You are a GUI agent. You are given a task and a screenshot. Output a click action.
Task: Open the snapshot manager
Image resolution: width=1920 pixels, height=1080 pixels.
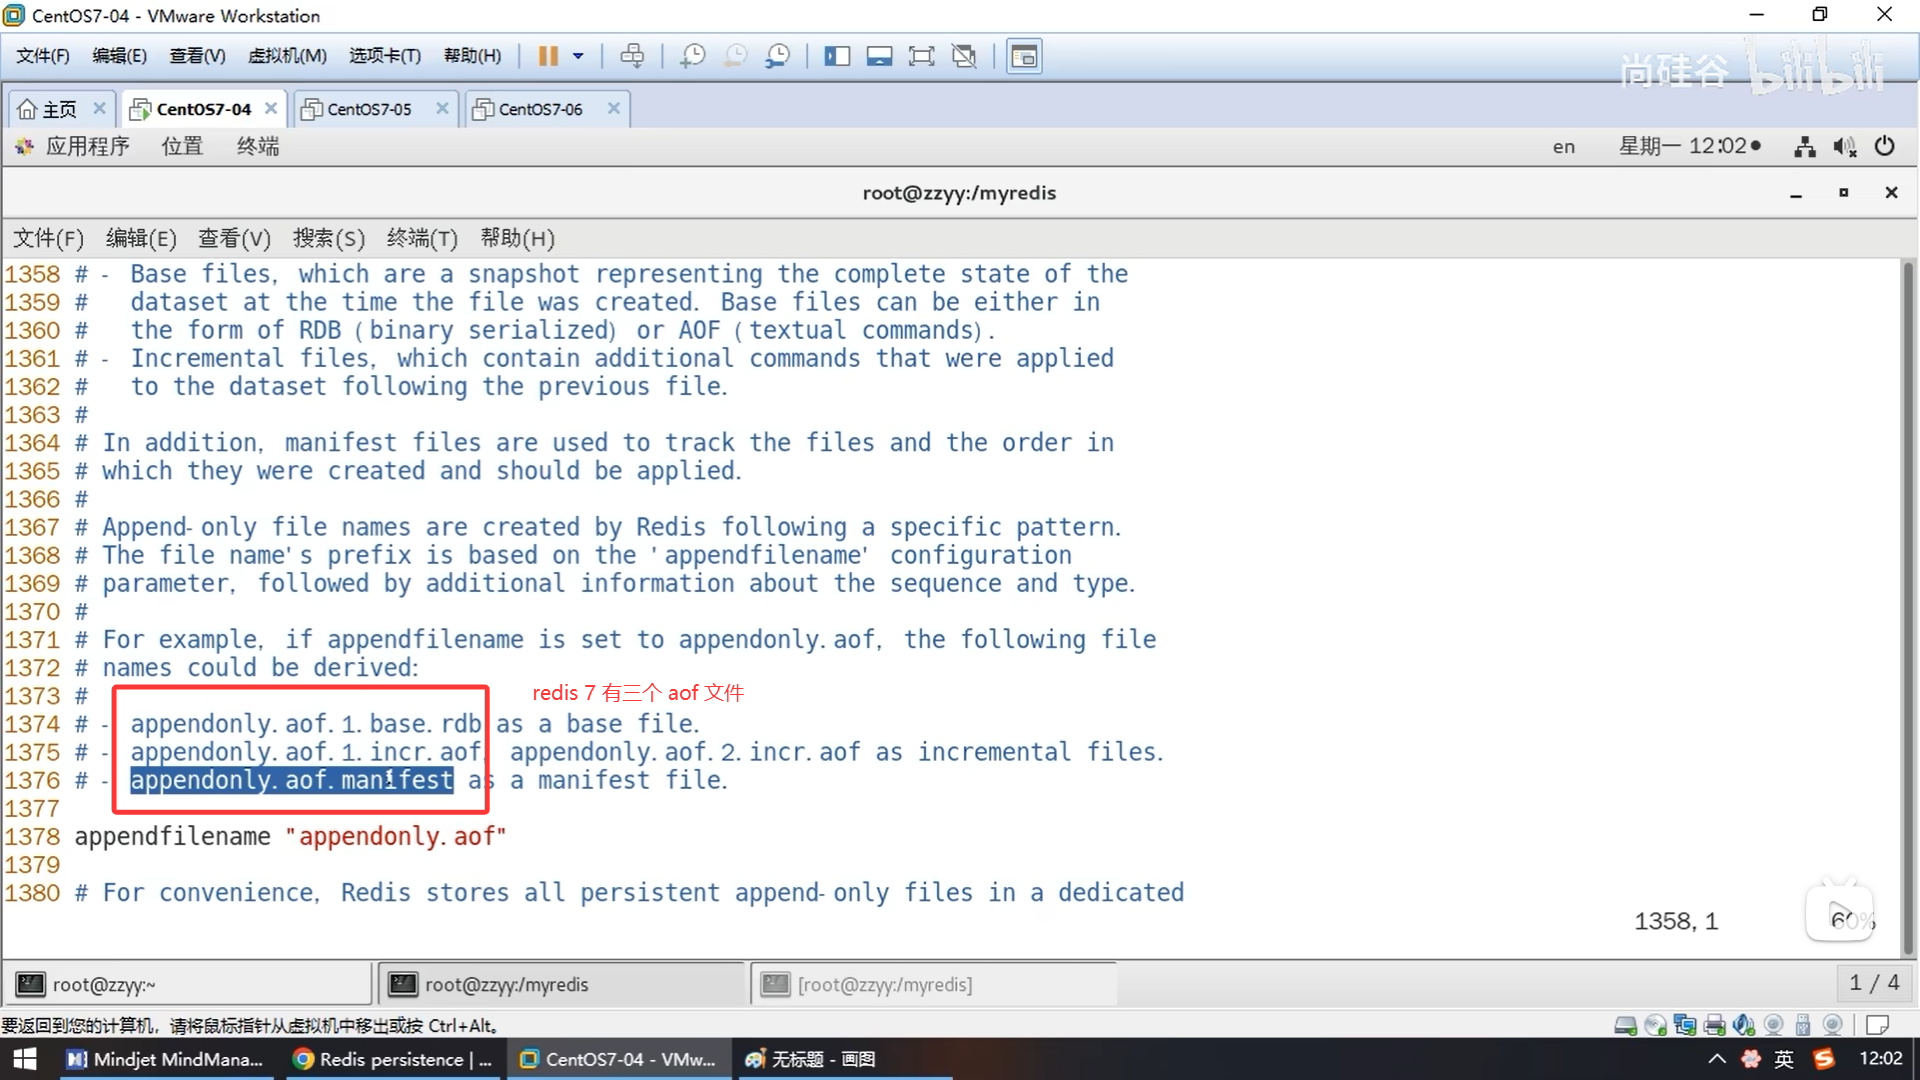[777, 56]
